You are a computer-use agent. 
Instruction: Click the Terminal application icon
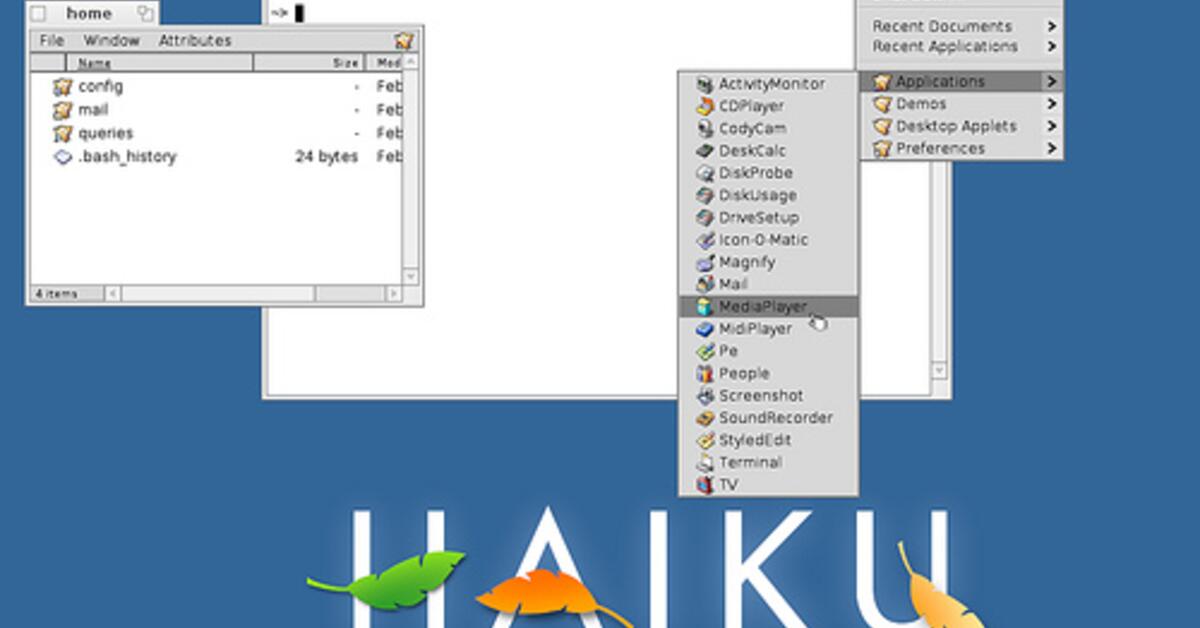pyautogui.click(x=704, y=463)
